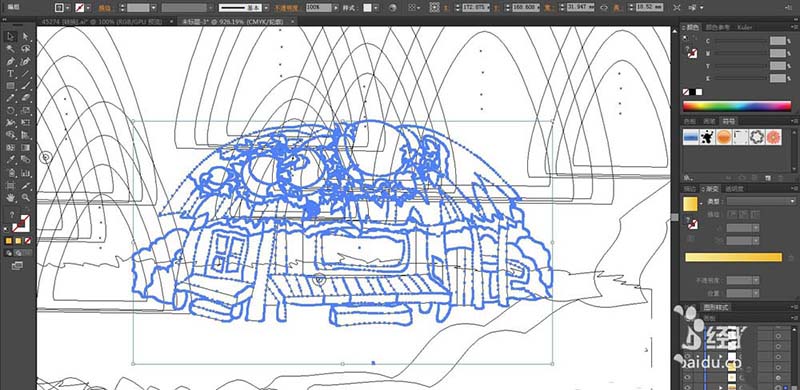
Task: Select the Shape Builder tool
Action: point(10,135)
